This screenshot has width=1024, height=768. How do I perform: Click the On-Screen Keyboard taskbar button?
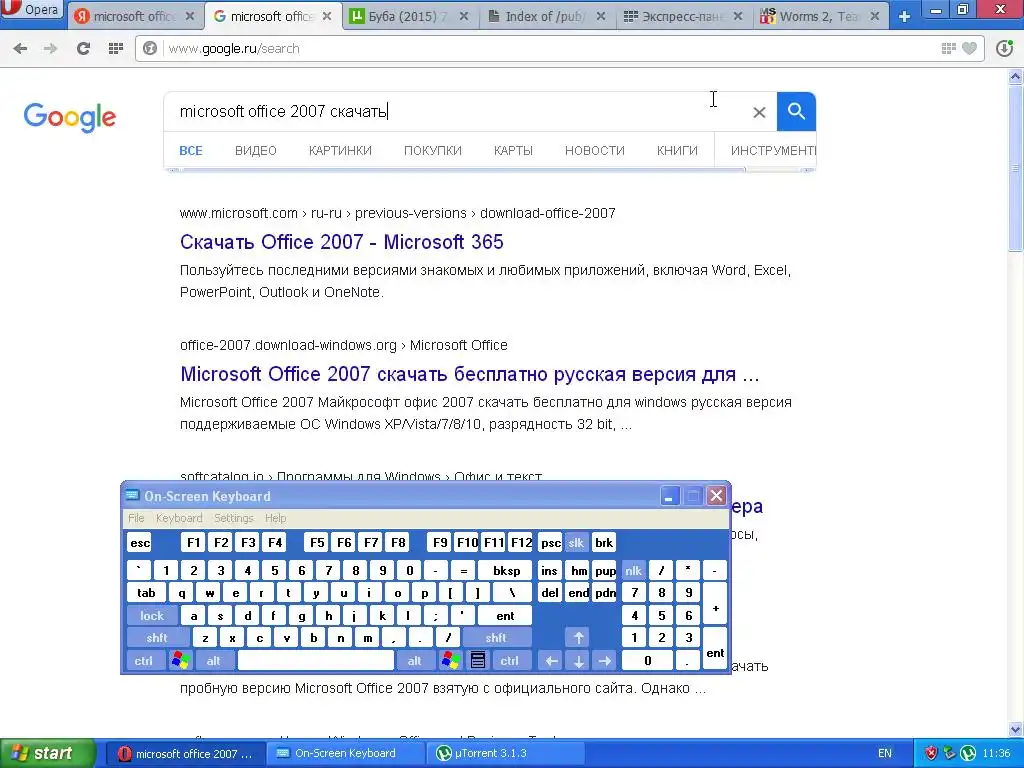[x=345, y=753]
